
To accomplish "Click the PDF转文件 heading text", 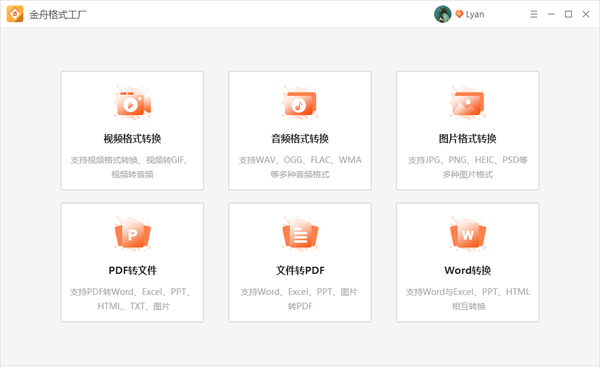I will (x=132, y=270).
